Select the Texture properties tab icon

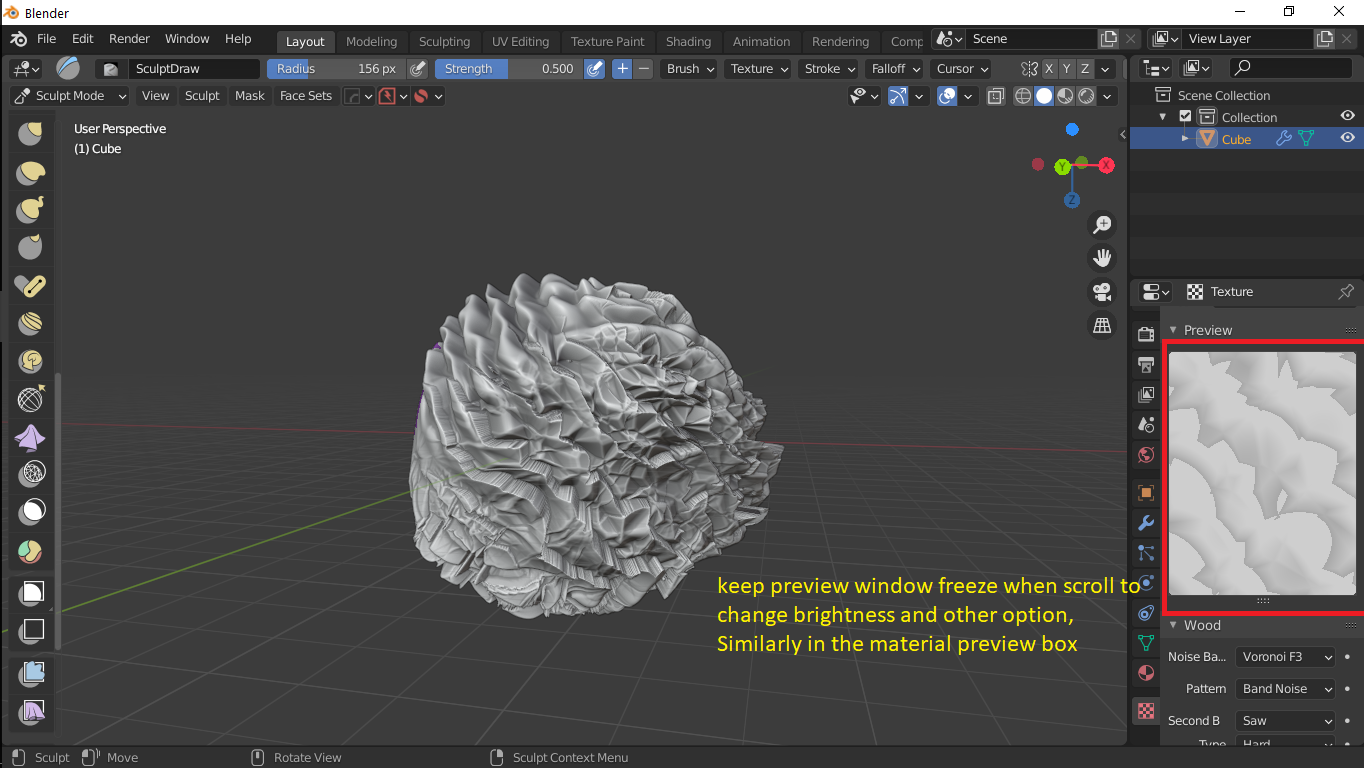tap(1146, 711)
